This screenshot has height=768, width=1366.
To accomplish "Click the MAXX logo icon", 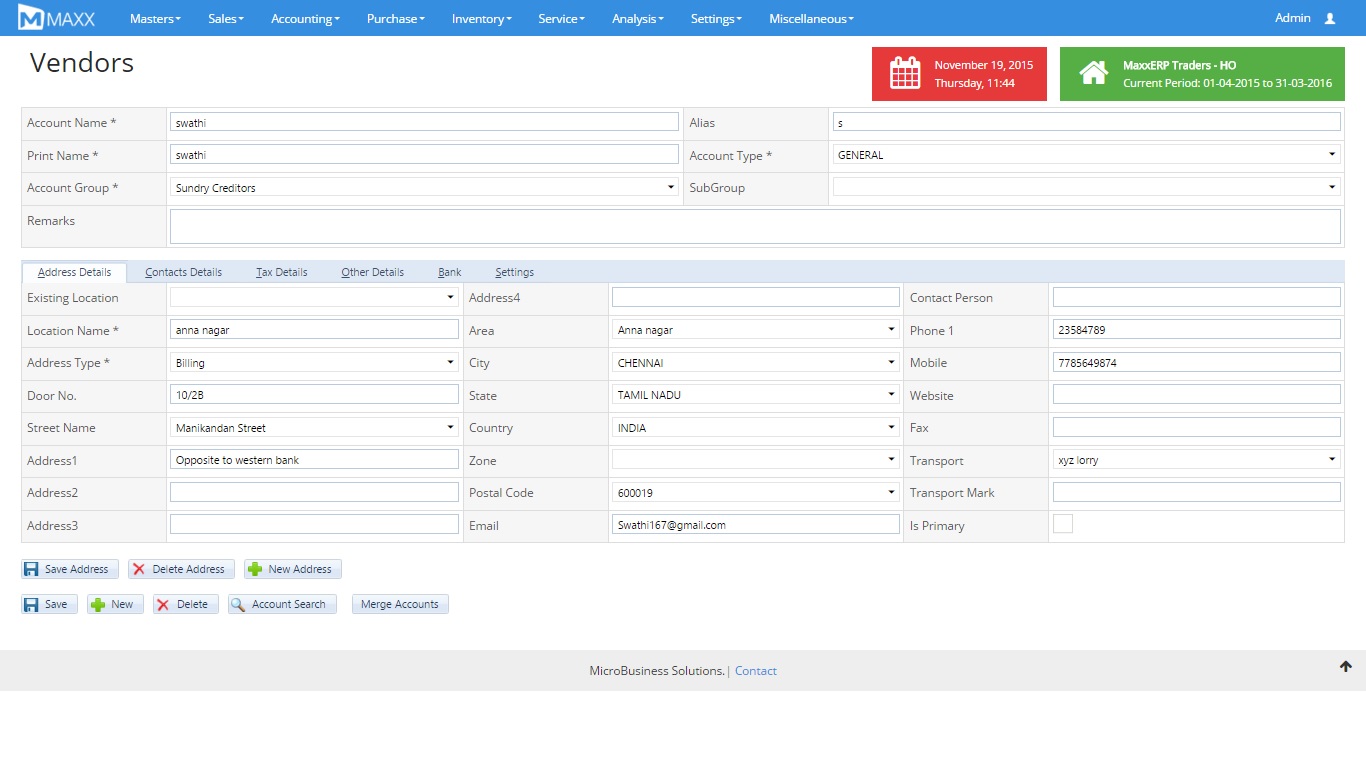I will coord(31,18).
